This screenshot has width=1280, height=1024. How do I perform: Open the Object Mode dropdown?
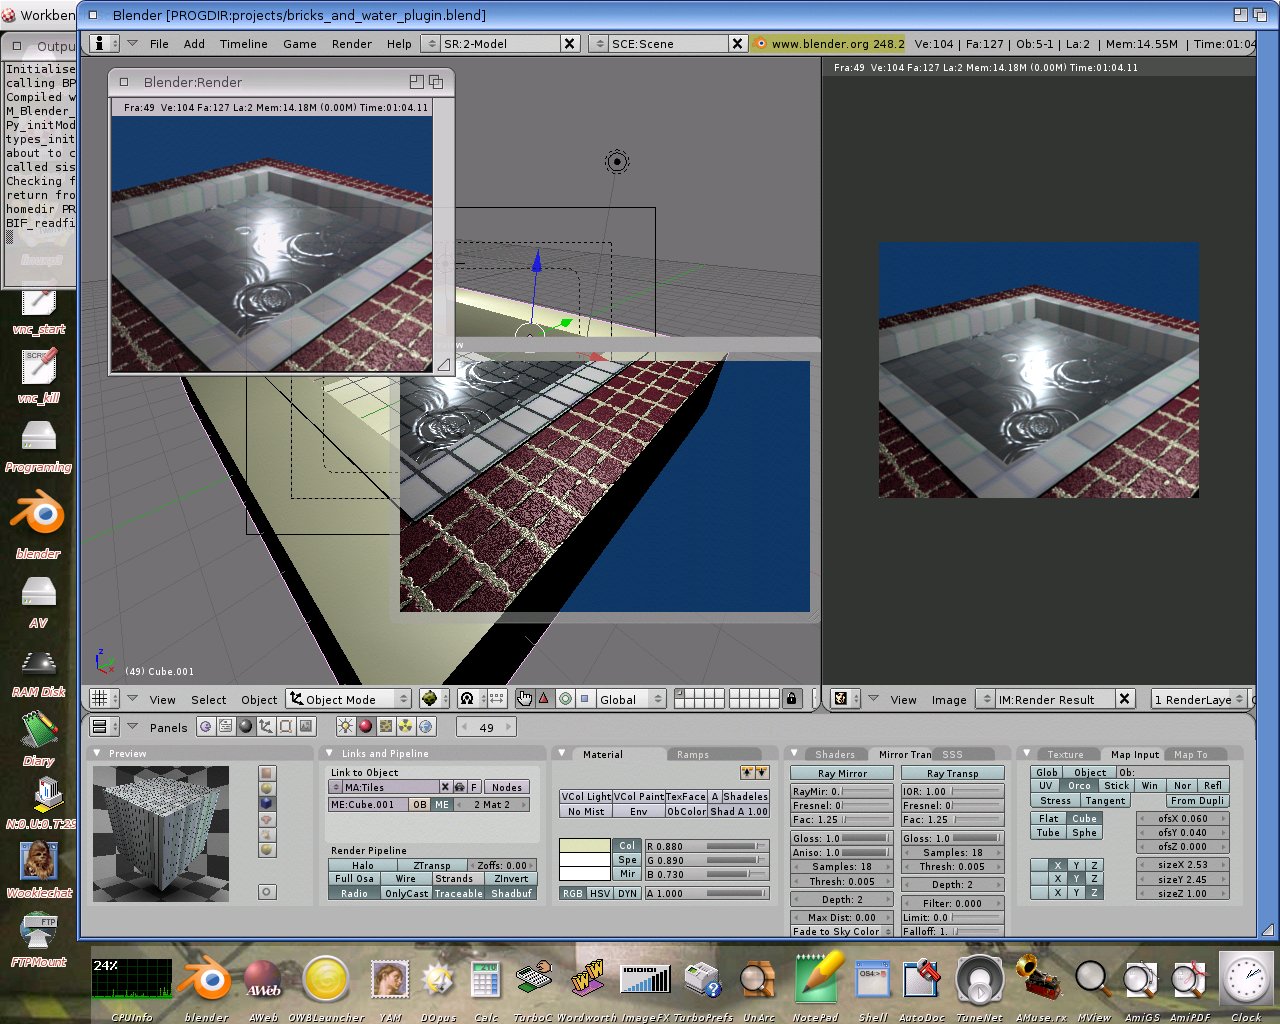click(349, 699)
